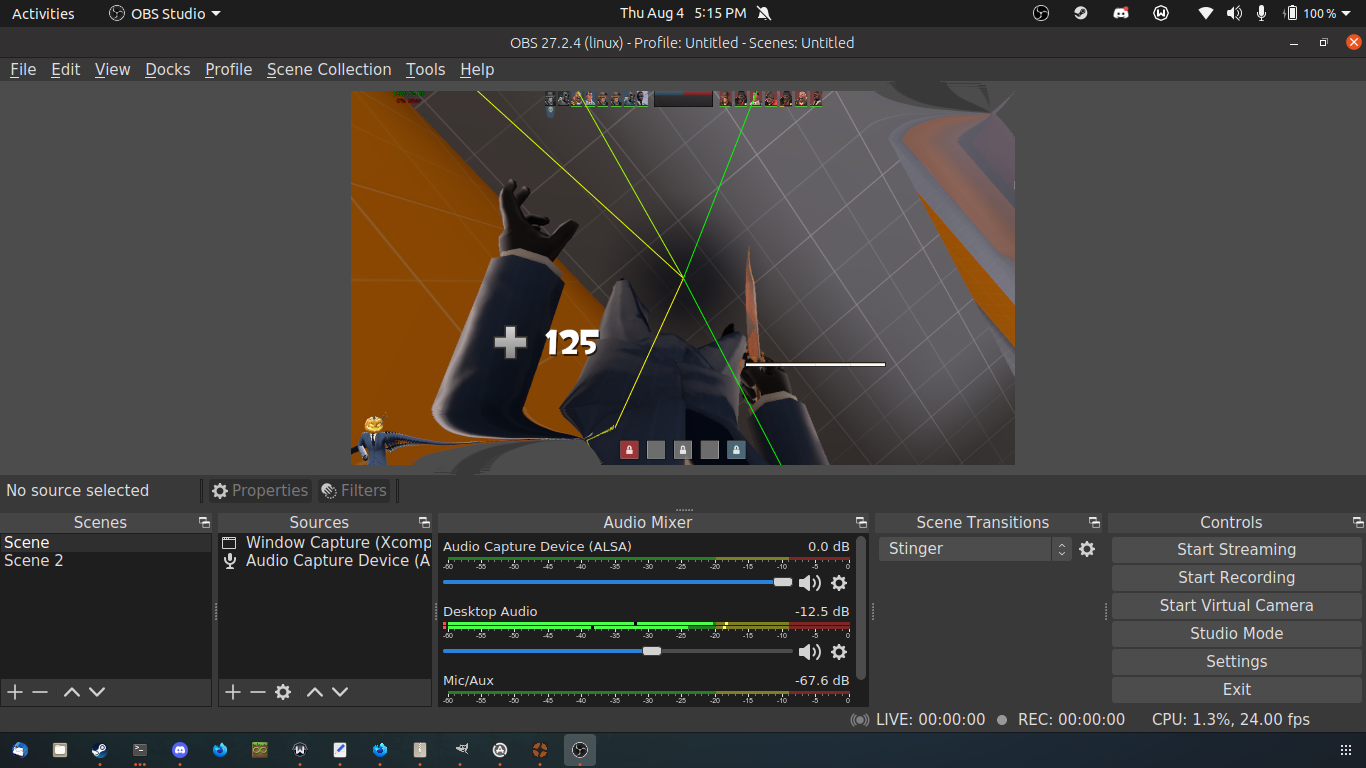Show all applications grid button
The height and width of the screenshot is (768, 1366).
click(x=1345, y=750)
